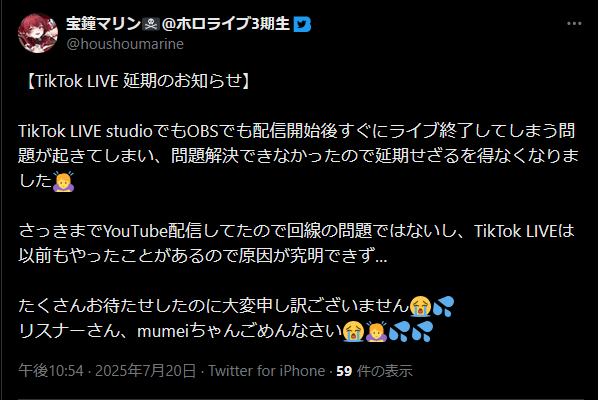Click the blue Twitter bird badge
The image size is (598, 400).
(302, 24)
